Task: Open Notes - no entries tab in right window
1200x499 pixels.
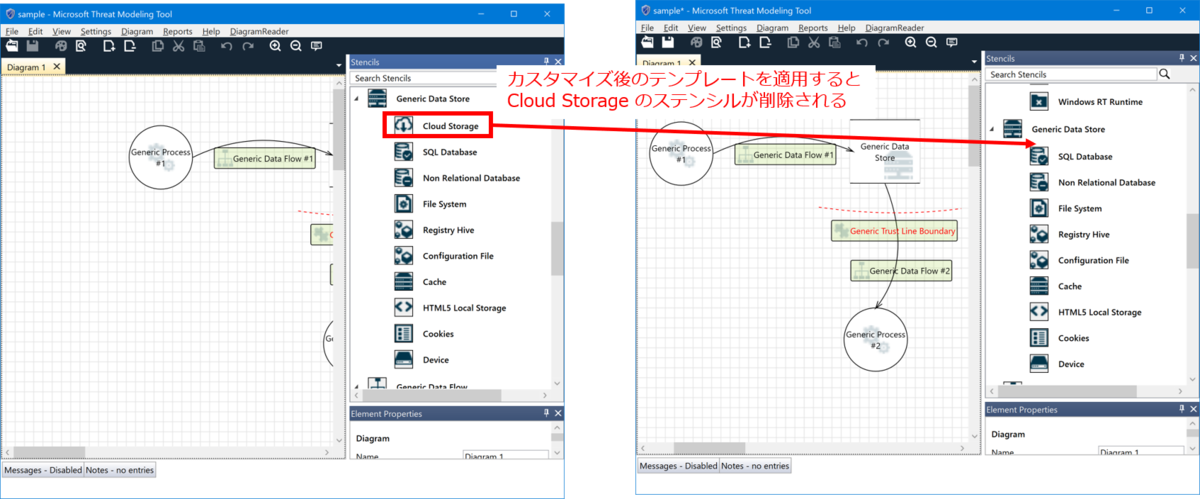Action: pos(755,465)
